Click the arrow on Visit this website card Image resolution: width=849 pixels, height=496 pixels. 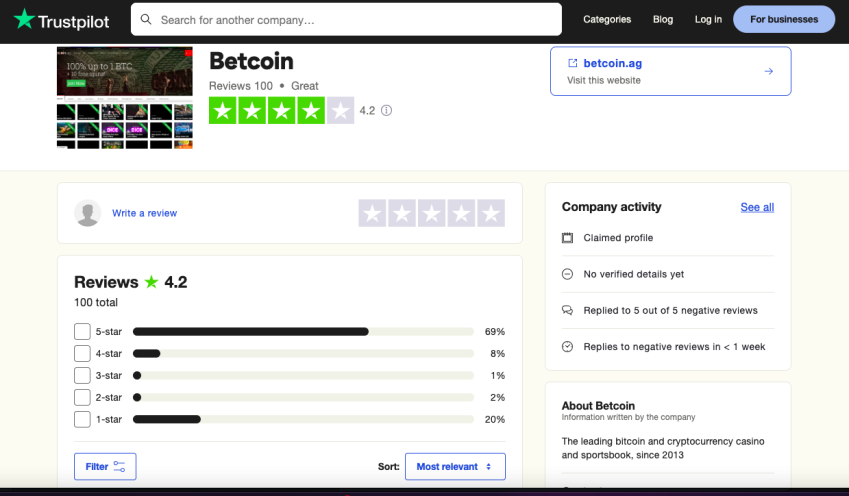[x=768, y=71]
